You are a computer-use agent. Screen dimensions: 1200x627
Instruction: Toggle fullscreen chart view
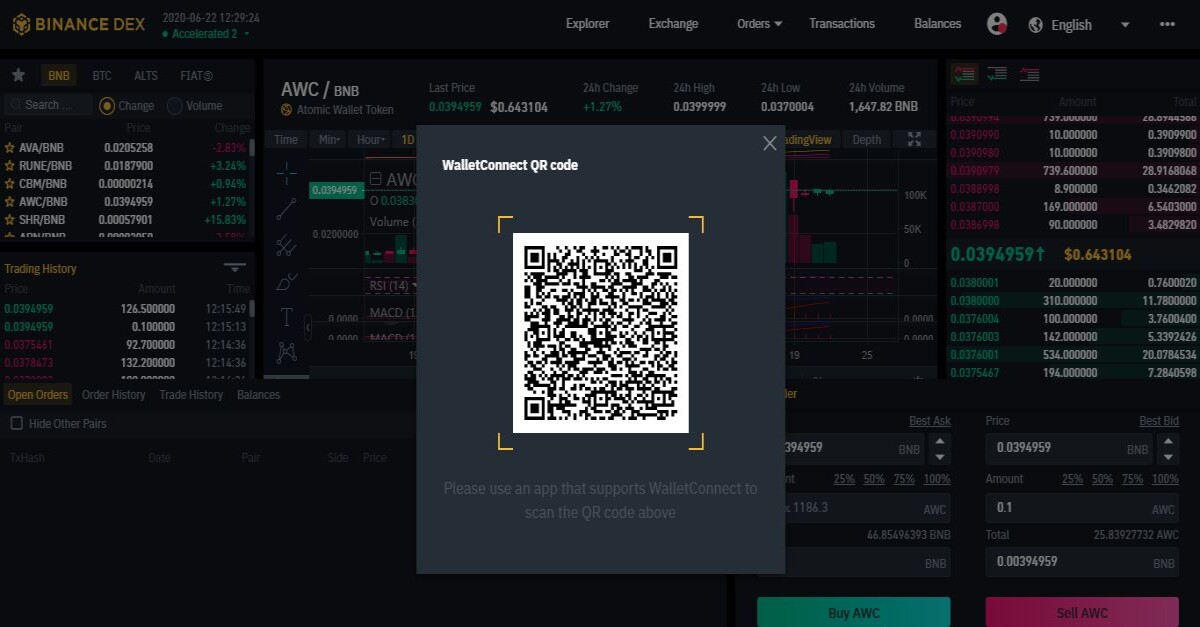click(x=914, y=140)
